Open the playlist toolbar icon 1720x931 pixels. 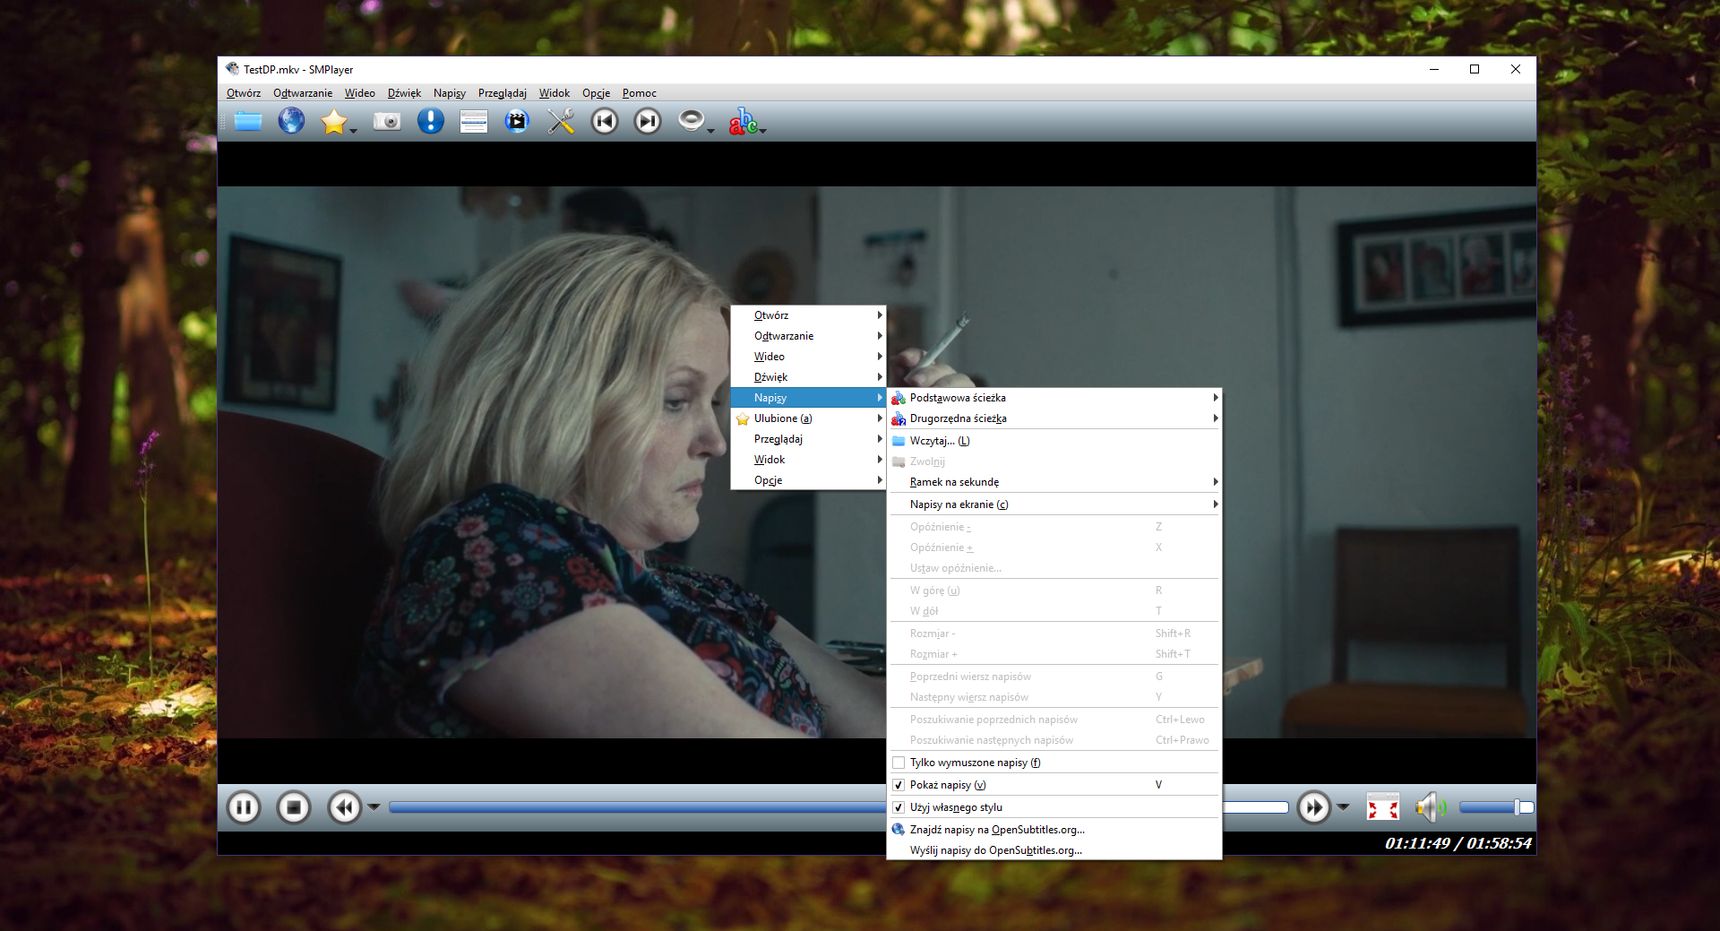pyautogui.click(x=473, y=122)
